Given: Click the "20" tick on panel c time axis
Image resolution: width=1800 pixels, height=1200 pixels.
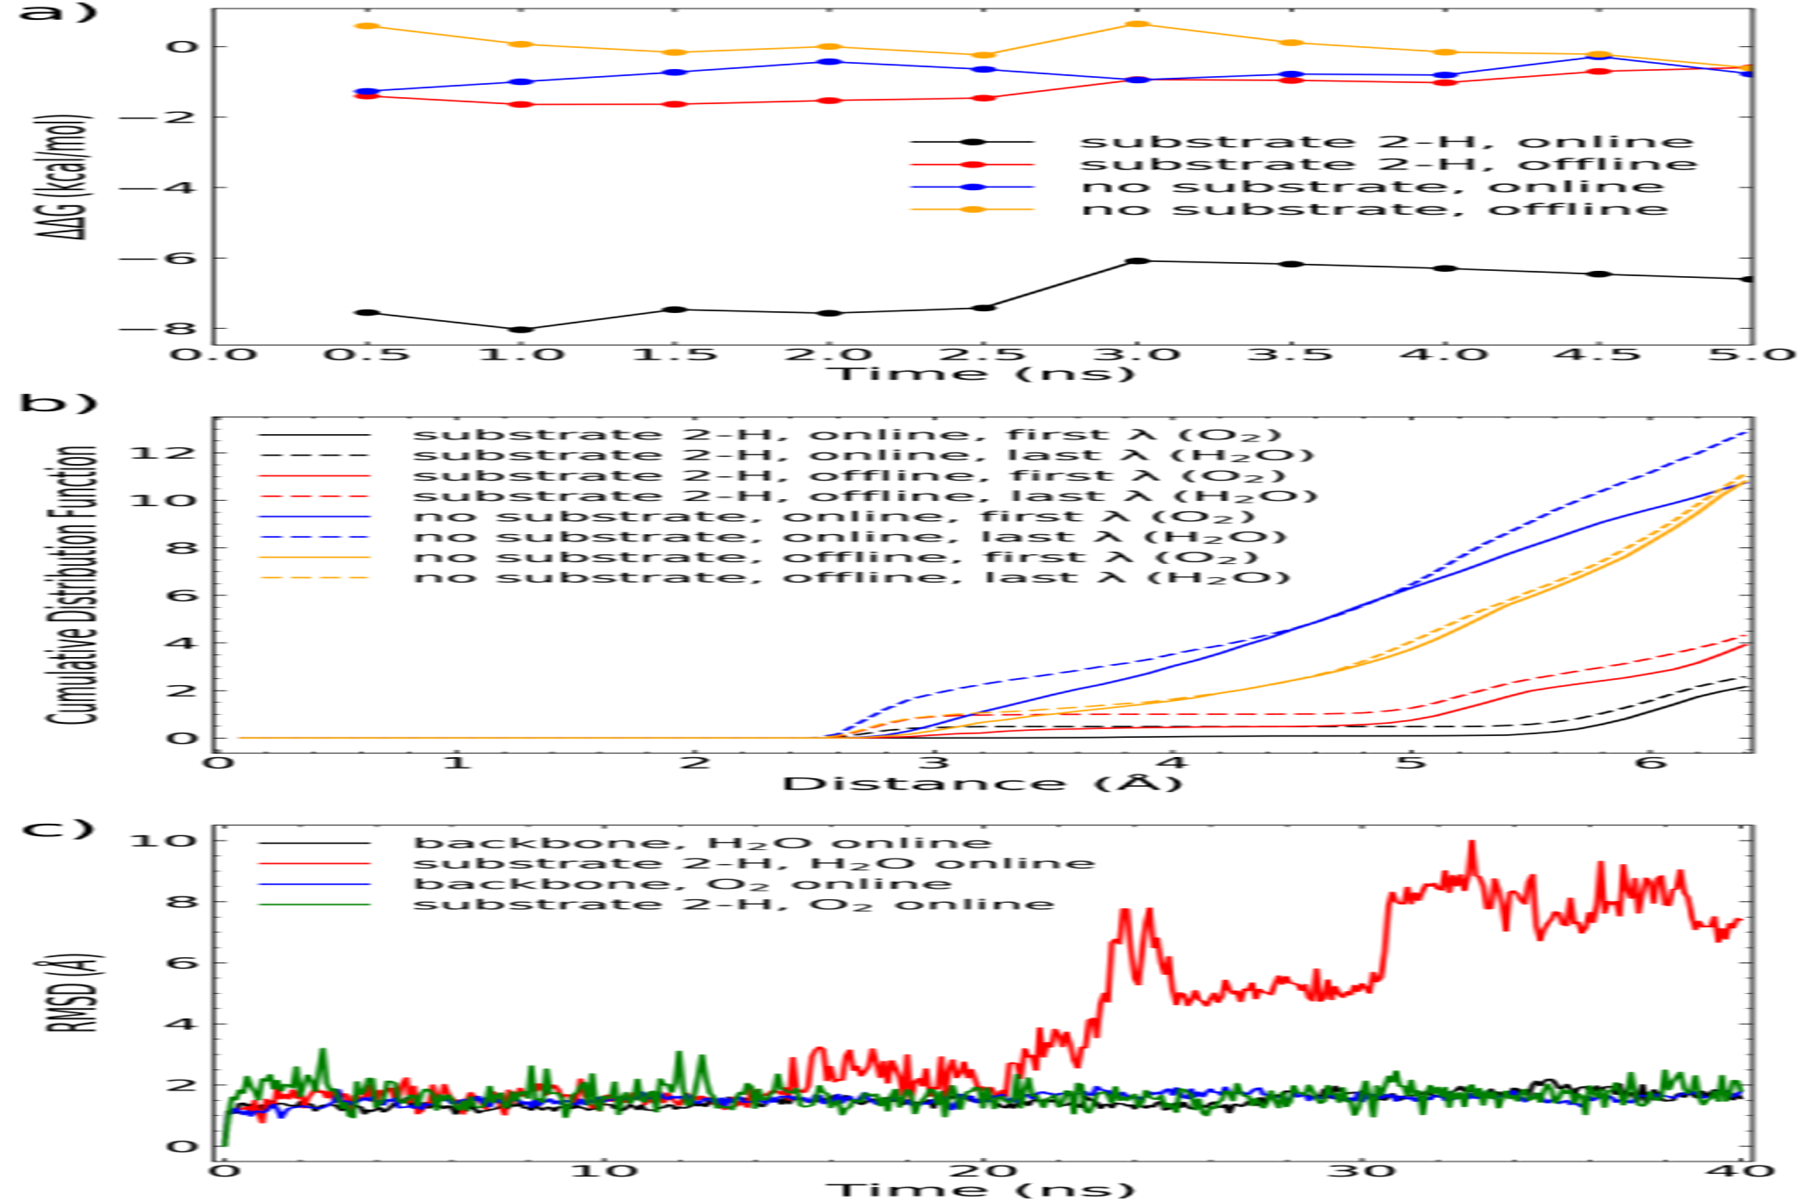Looking at the screenshot, I should point(982,1171).
